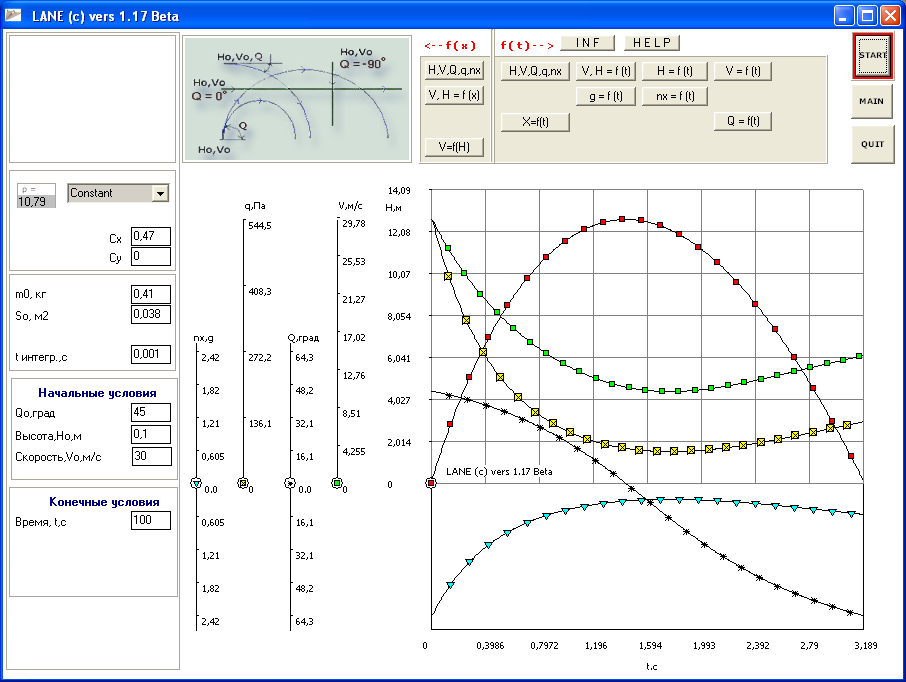Click the Cx coefficient input field
906x682 pixels.
pyautogui.click(x=150, y=236)
